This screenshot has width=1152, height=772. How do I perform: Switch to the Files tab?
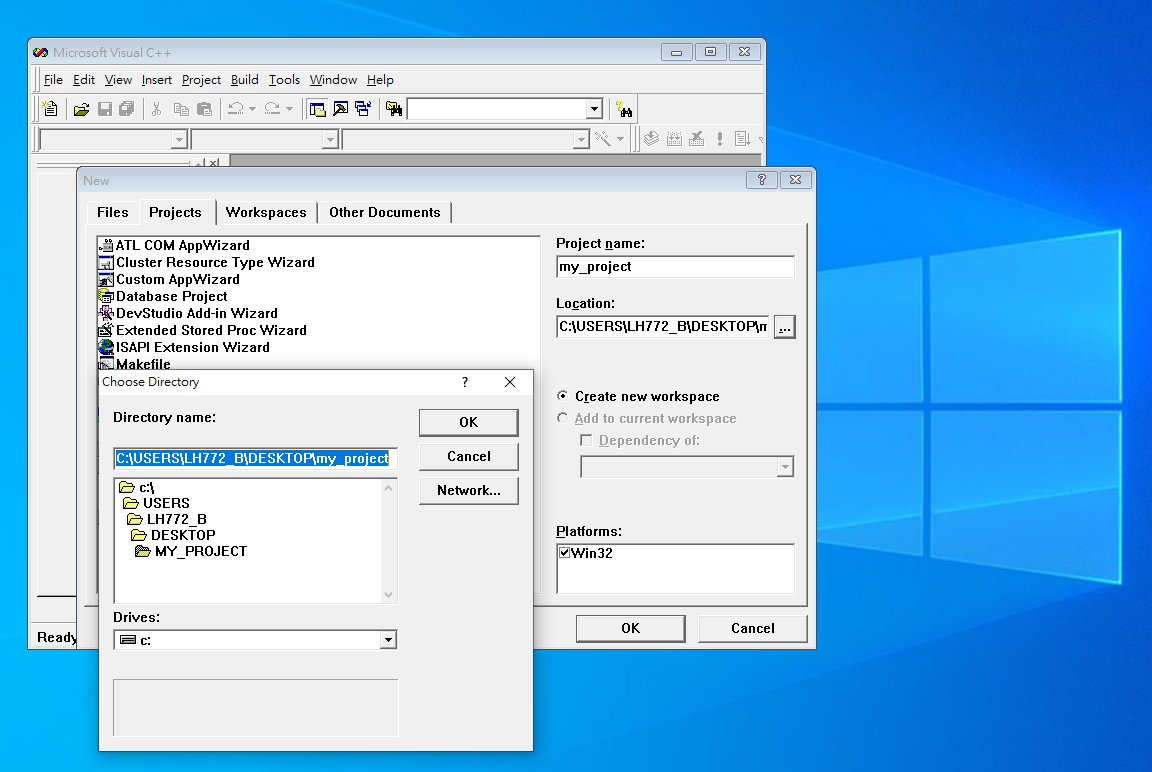tap(112, 212)
